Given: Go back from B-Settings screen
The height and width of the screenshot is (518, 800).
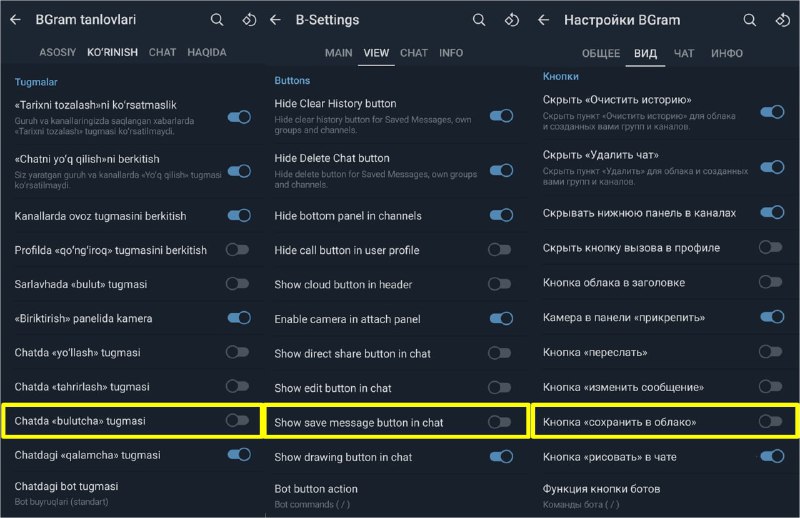Looking at the screenshot, I should tap(276, 20).
